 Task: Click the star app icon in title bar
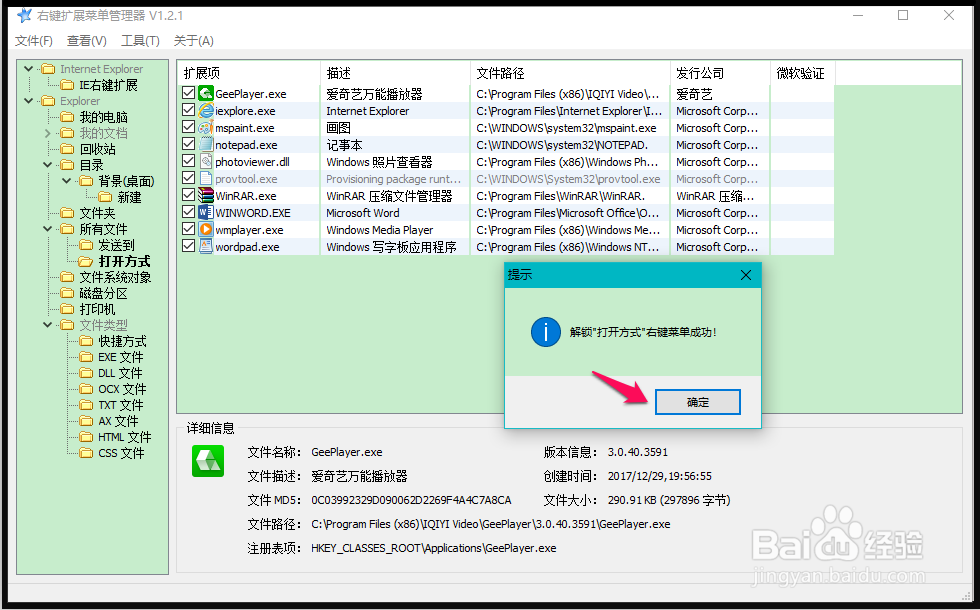pyautogui.click(x=24, y=15)
